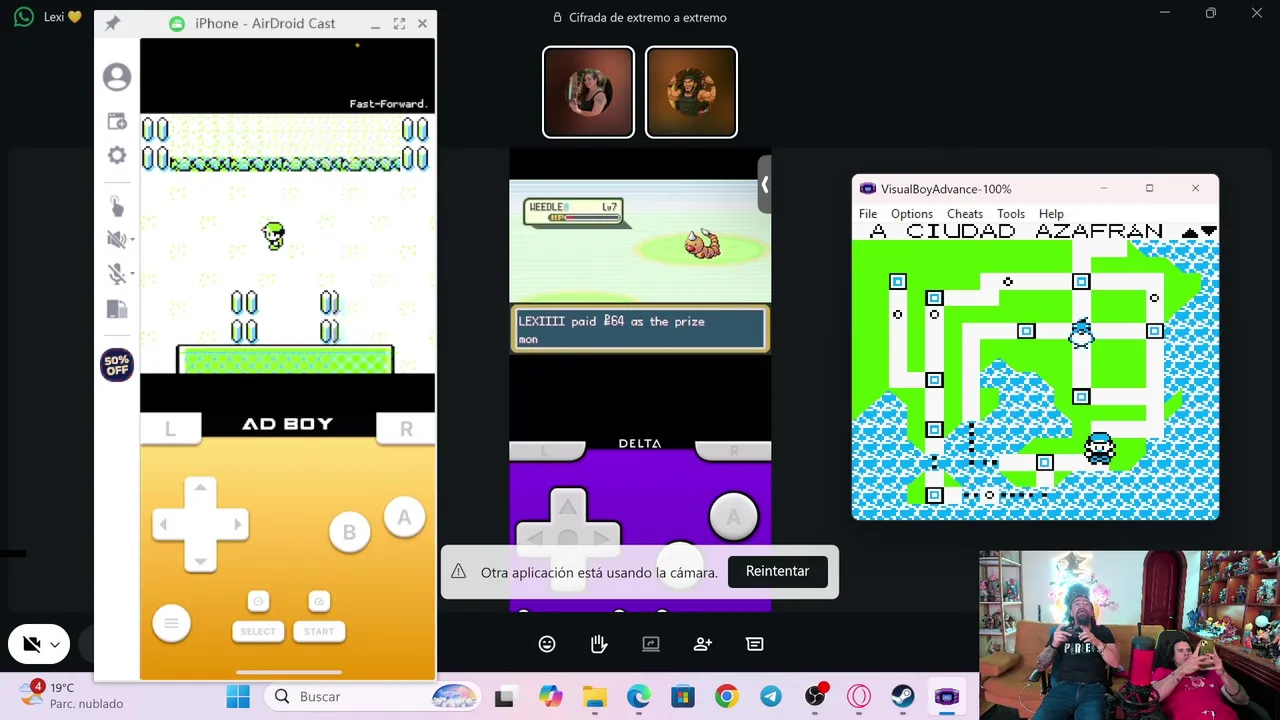The image size is (1280, 720).
Task: Open the Options menu in VisualBoyAdvance
Action: coord(912,213)
